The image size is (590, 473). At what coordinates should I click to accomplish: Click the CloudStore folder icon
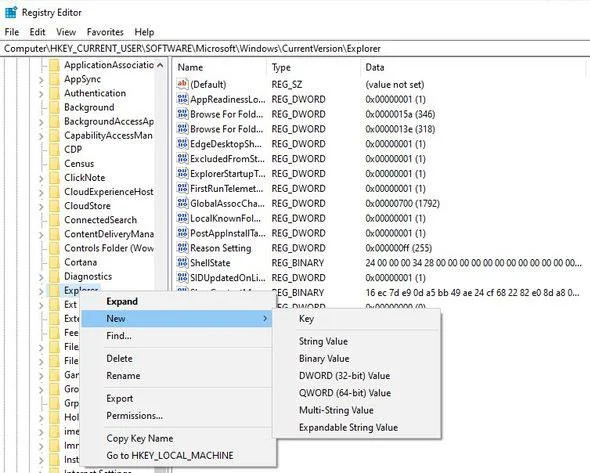point(55,206)
